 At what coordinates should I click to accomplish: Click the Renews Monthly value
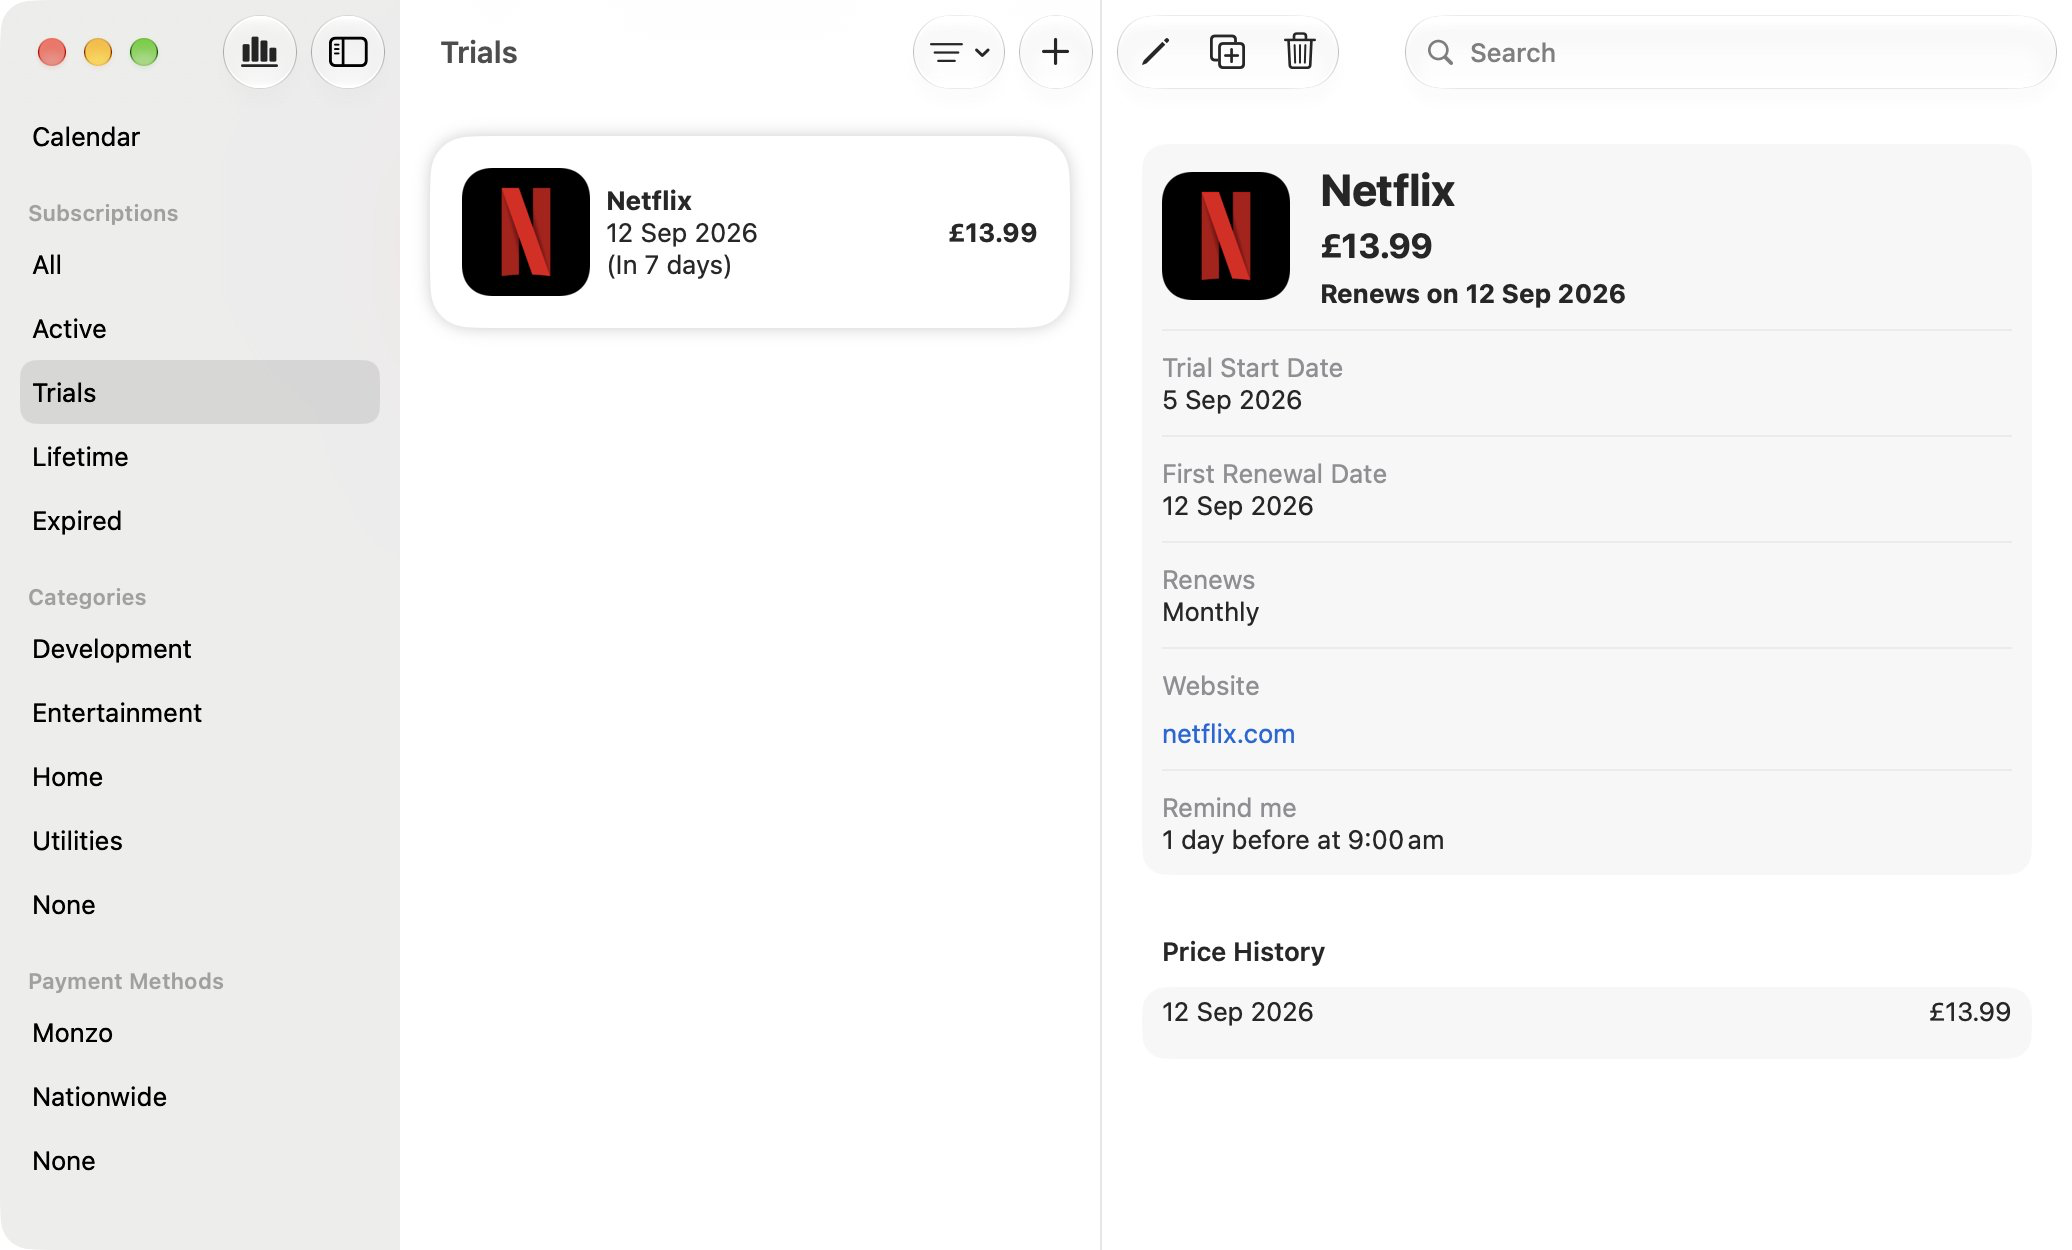pyautogui.click(x=1211, y=612)
